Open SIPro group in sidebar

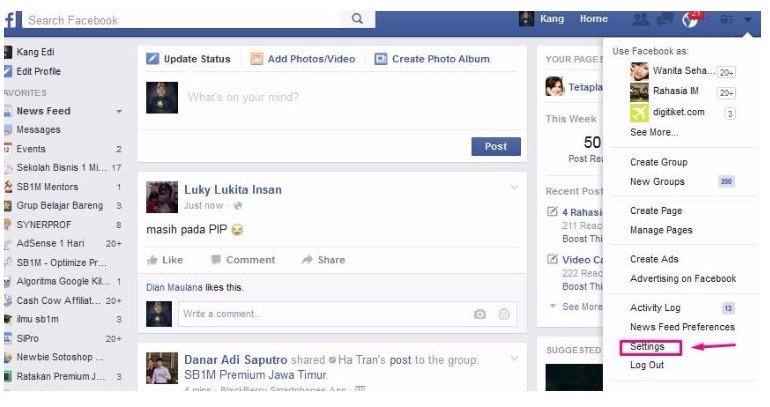point(28,338)
